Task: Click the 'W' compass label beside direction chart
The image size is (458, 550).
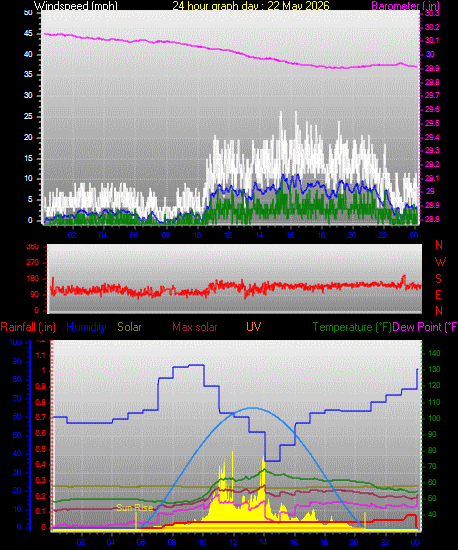Action: (x=440, y=261)
